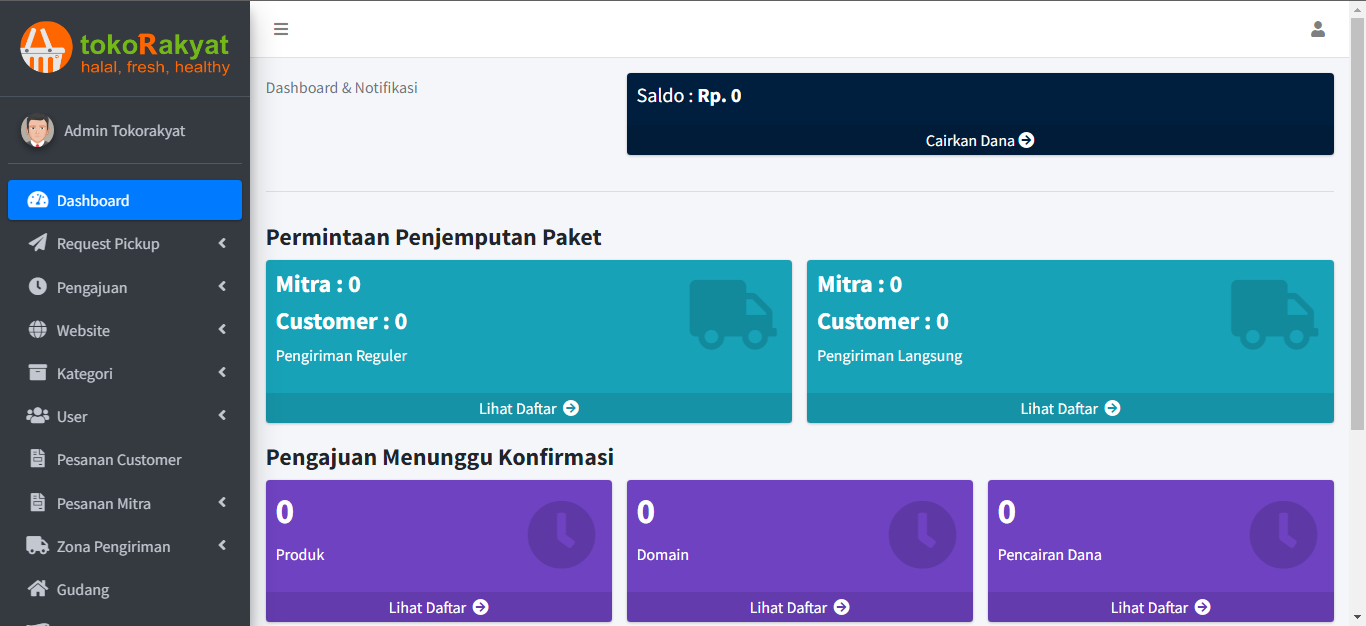The width and height of the screenshot is (1366, 626).
Task: Expand the Kategori menu chevron
Action: pos(222,373)
